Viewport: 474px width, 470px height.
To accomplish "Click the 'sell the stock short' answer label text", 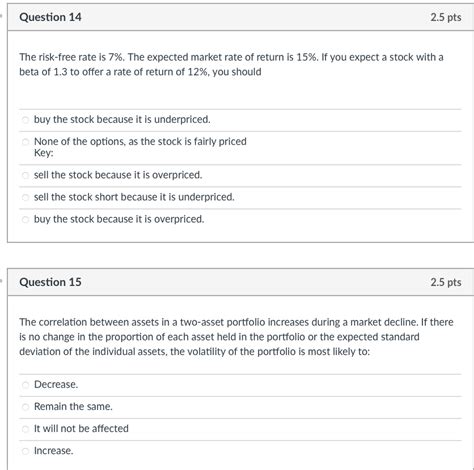I will (x=134, y=197).
